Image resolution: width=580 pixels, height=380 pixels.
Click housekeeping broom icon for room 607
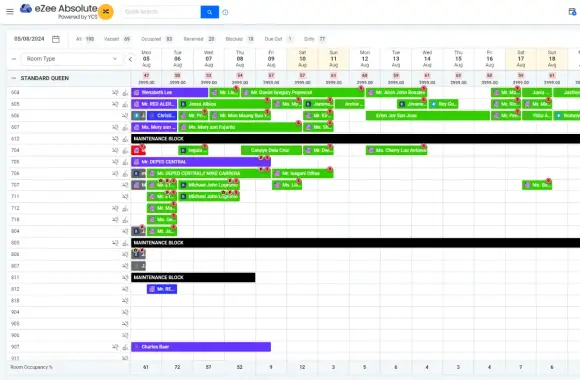coord(125,127)
